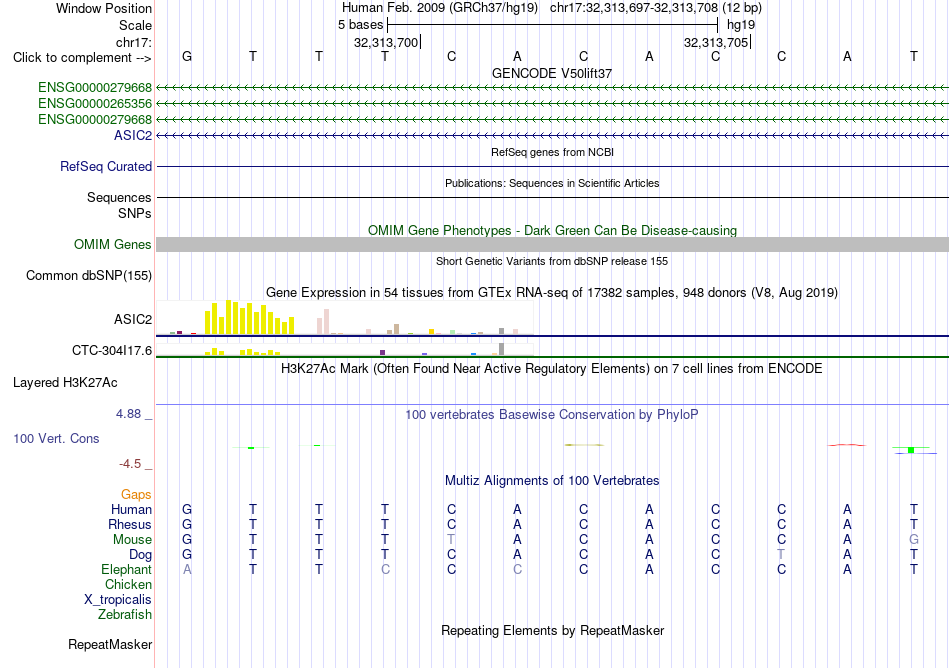Open the Layered H3K27Ac track label

pos(65,383)
